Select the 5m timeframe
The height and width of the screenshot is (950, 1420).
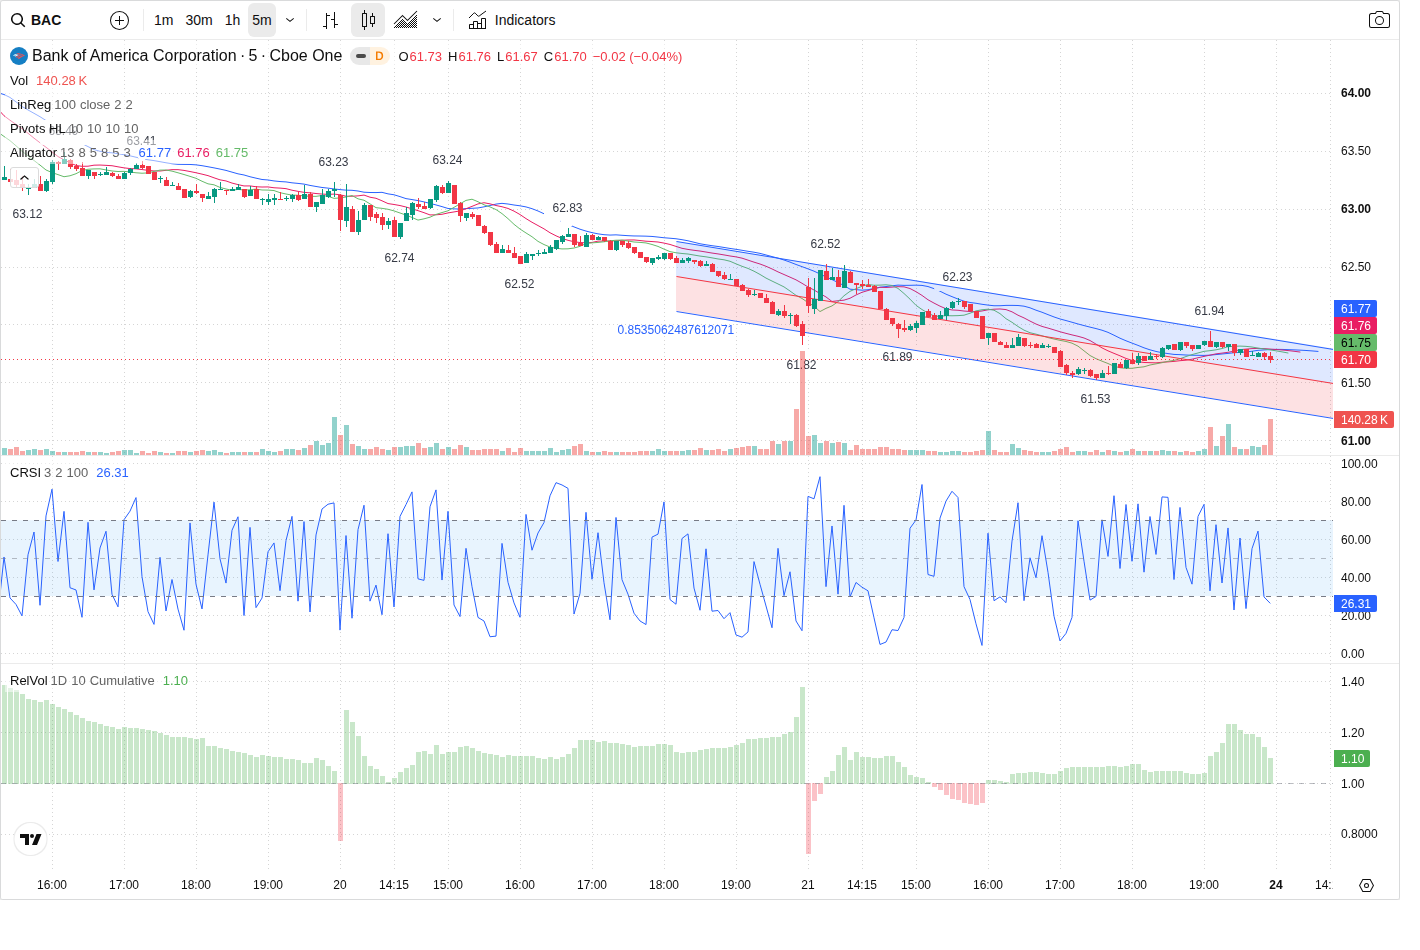(x=262, y=20)
